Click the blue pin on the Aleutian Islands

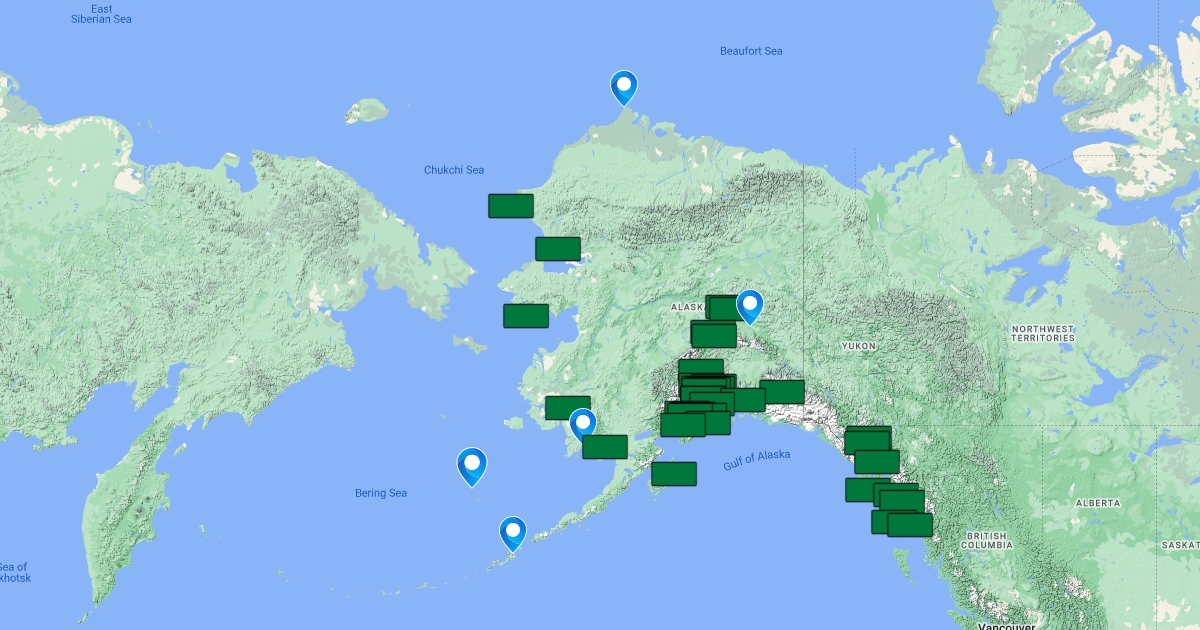click(513, 533)
